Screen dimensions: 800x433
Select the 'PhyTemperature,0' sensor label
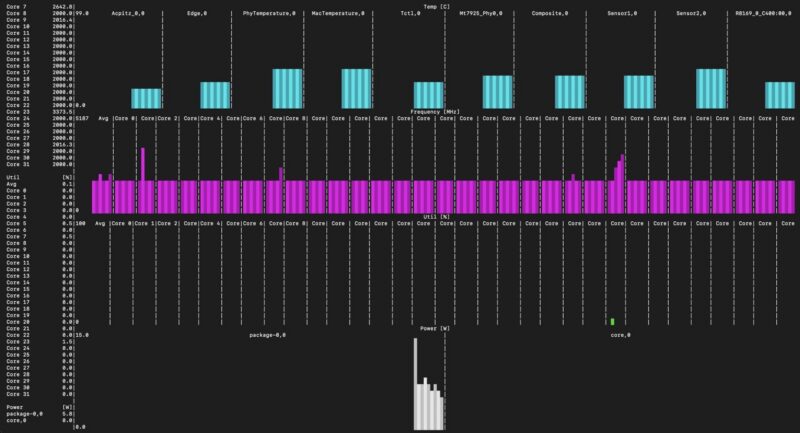point(269,13)
